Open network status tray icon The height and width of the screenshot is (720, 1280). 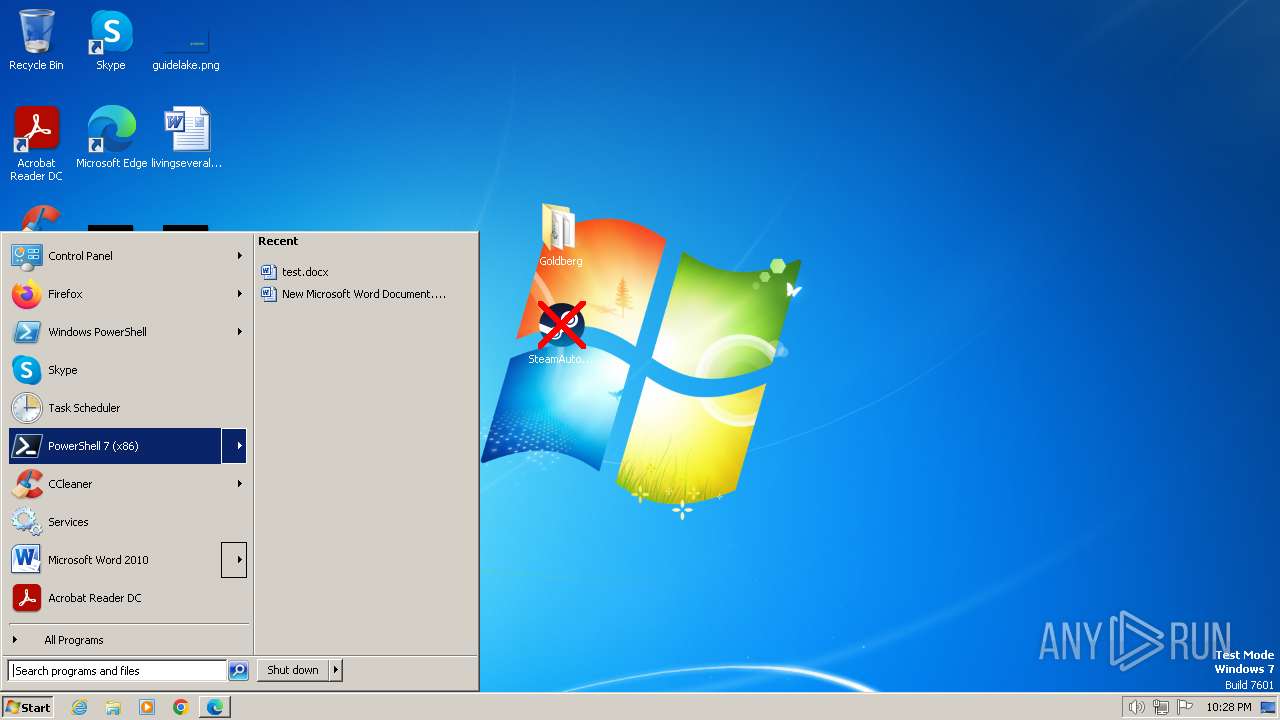[1161, 707]
